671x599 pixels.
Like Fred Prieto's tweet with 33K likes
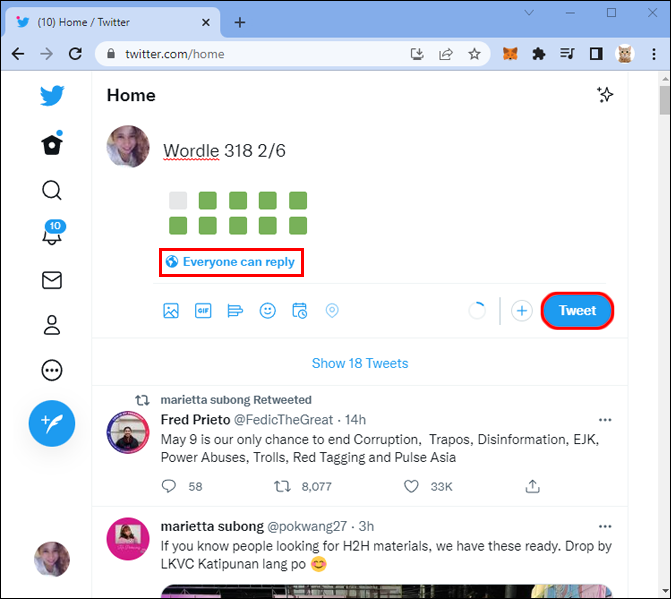coord(411,486)
